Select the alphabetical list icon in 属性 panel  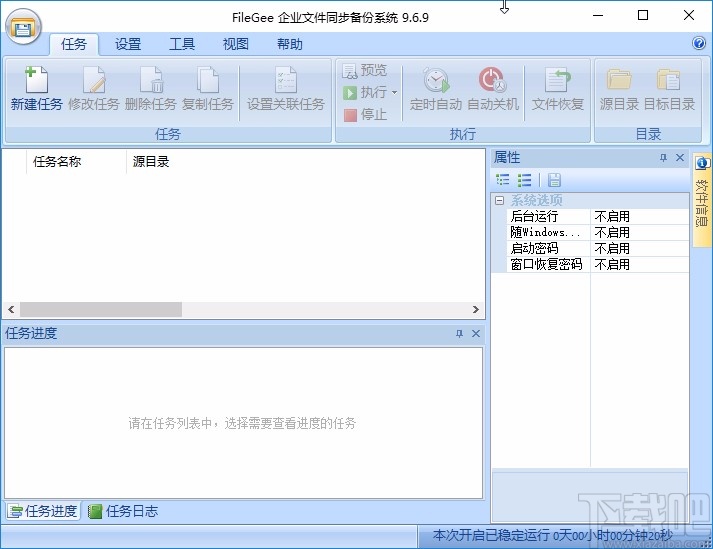pyautogui.click(x=524, y=180)
